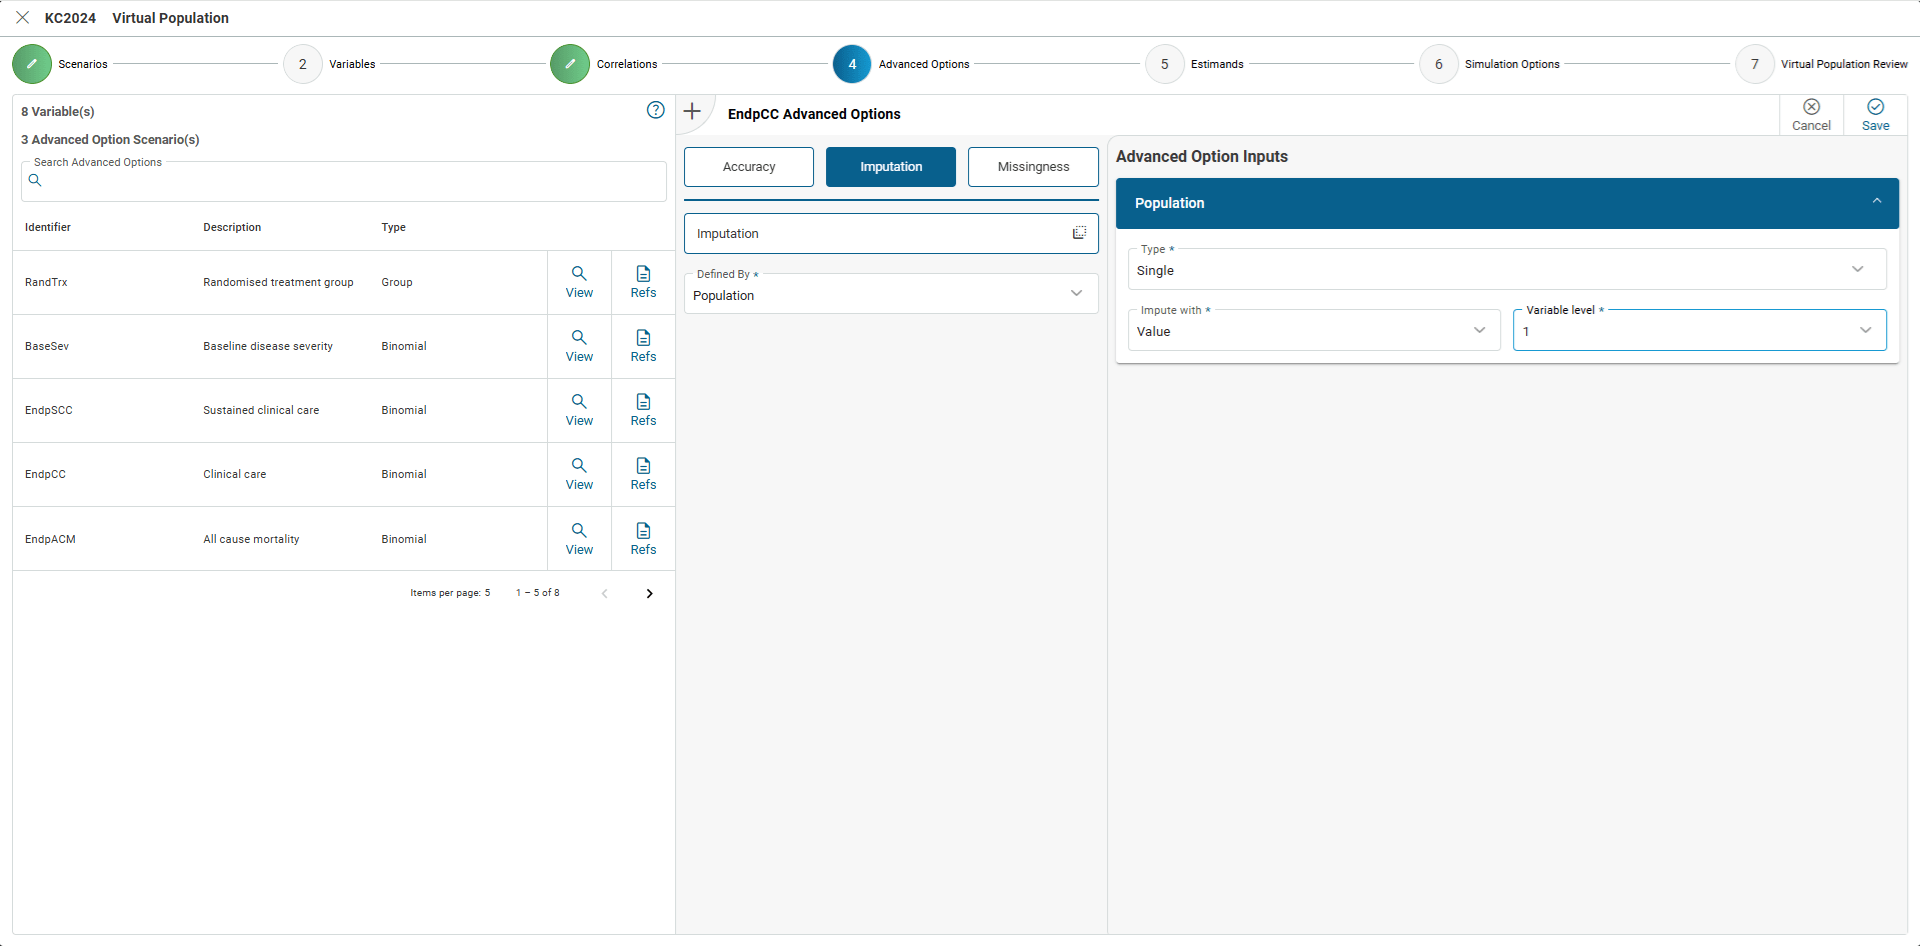Click the '1 – 5 of 8' pagination text
This screenshot has height=946, width=1920.
538,593
